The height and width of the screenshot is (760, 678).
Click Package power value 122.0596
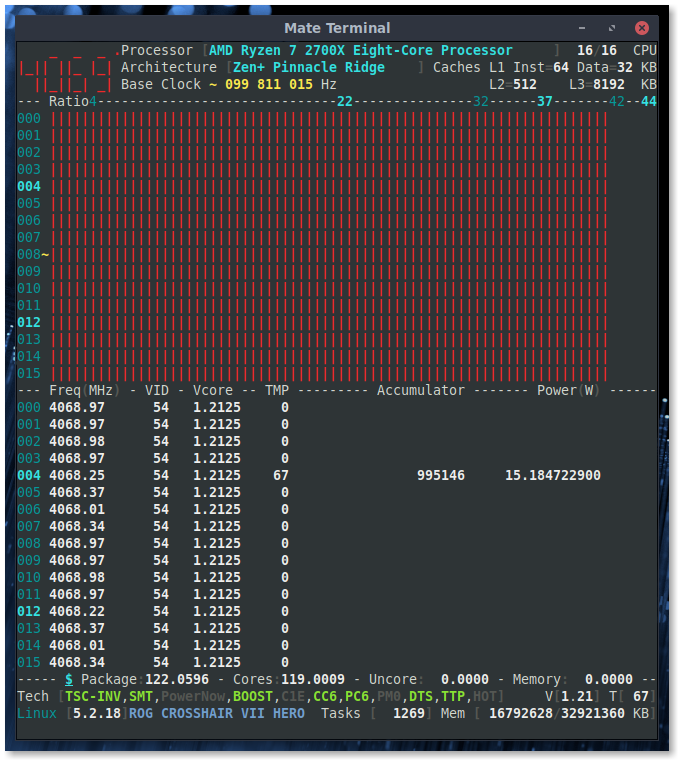(177, 680)
